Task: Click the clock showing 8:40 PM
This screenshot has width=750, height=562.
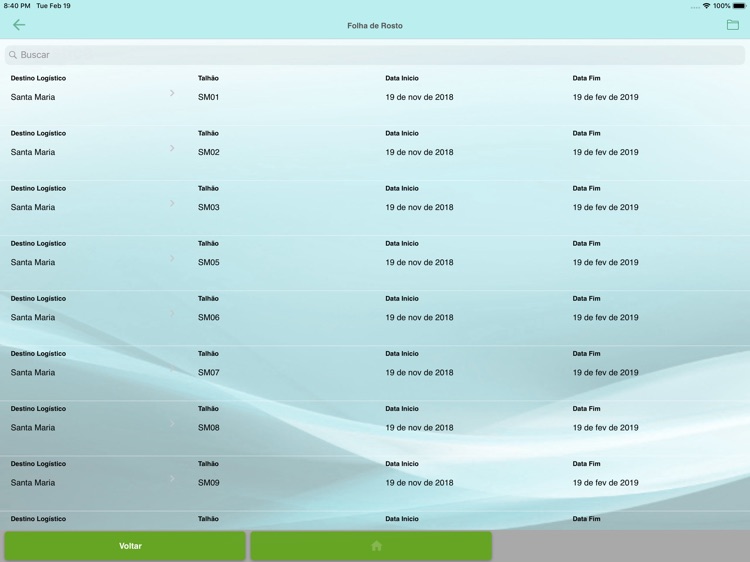Action: [x=17, y=6]
